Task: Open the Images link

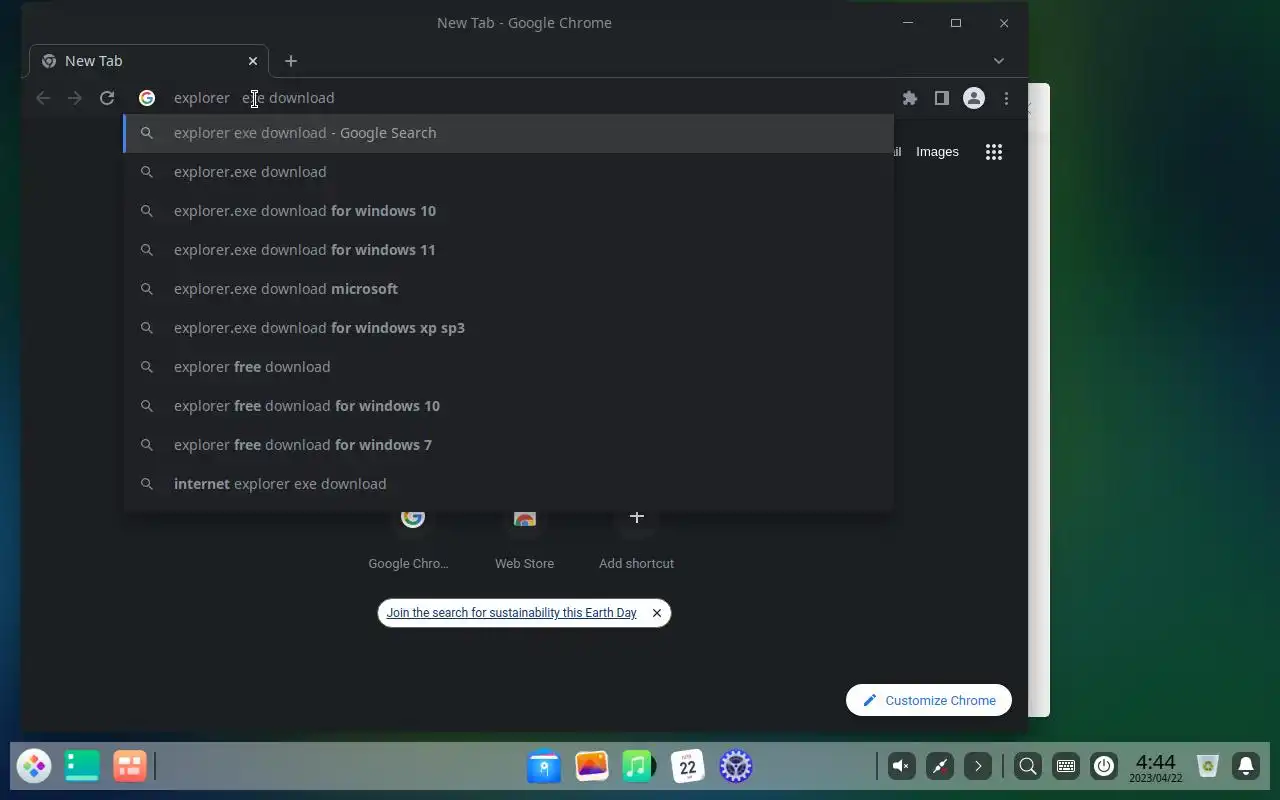Action: 937,152
